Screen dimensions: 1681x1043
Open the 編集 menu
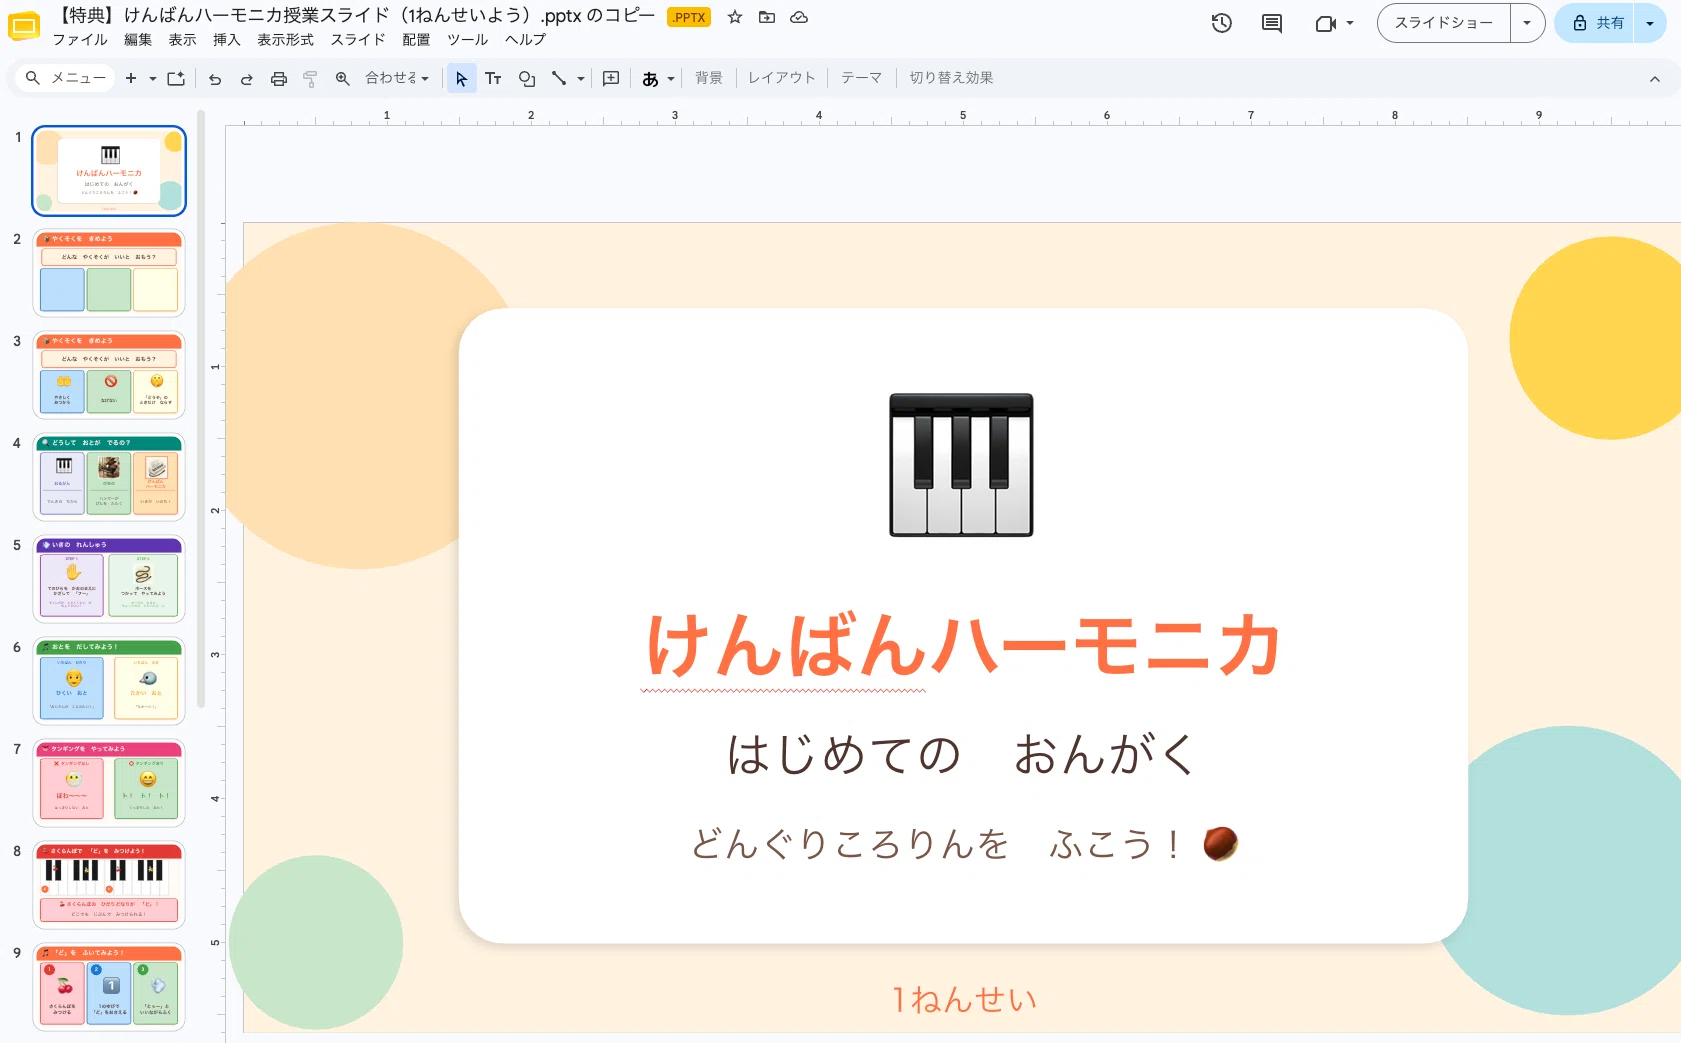point(138,40)
